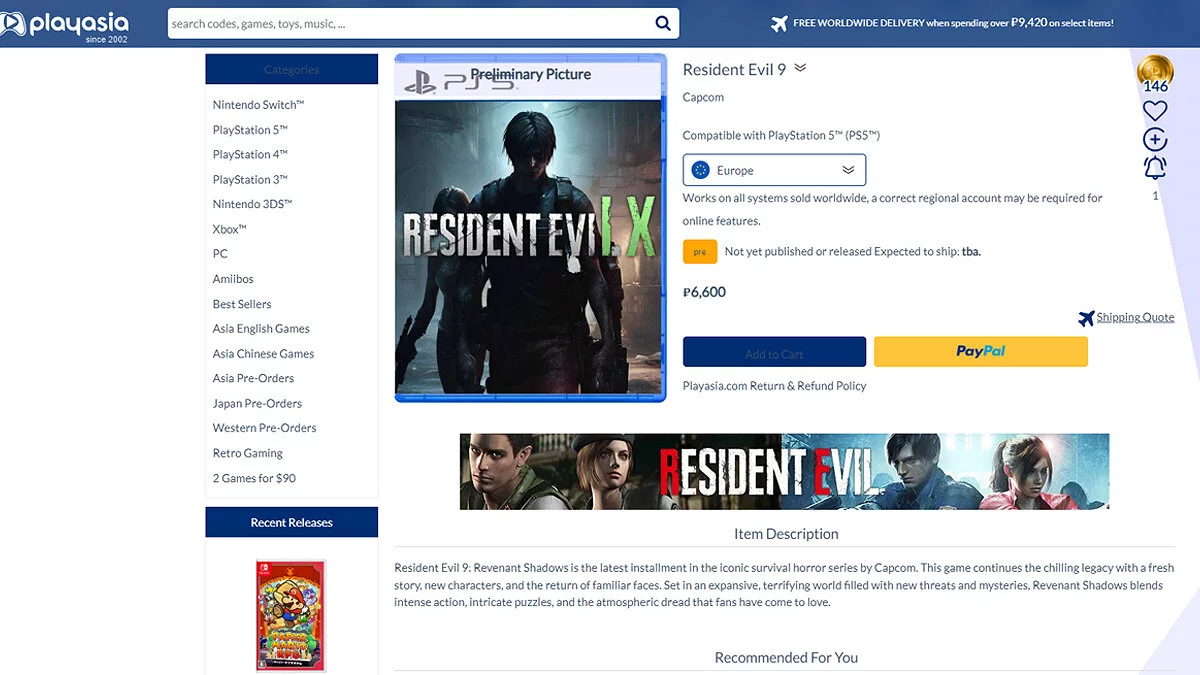Open the Europe region dropdown
Screen dimensions: 1200x675
(774, 170)
